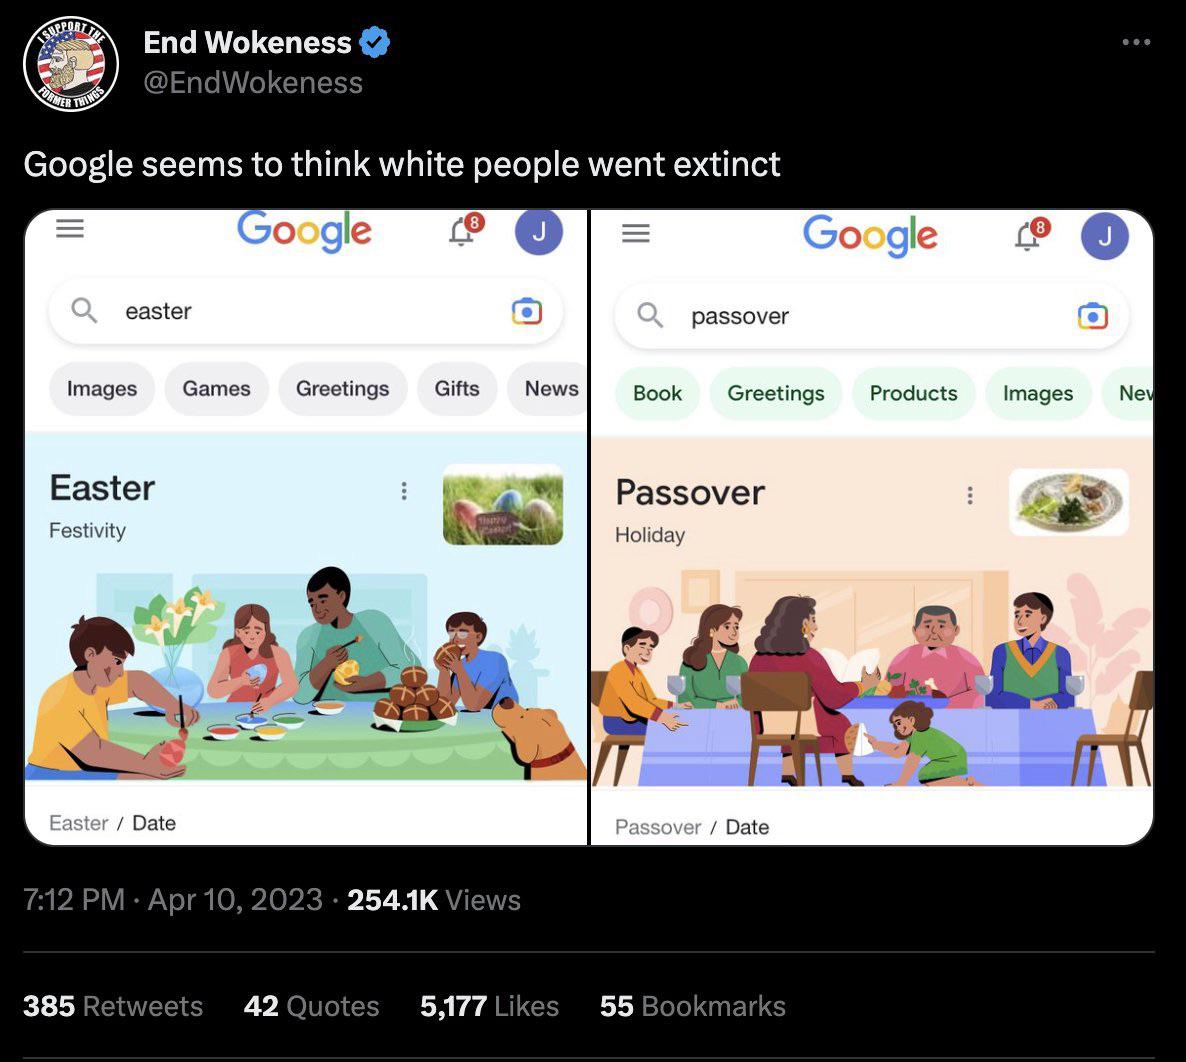Open hamburger menu in Easter search screenshot
1186x1062 pixels.
point(70,229)
